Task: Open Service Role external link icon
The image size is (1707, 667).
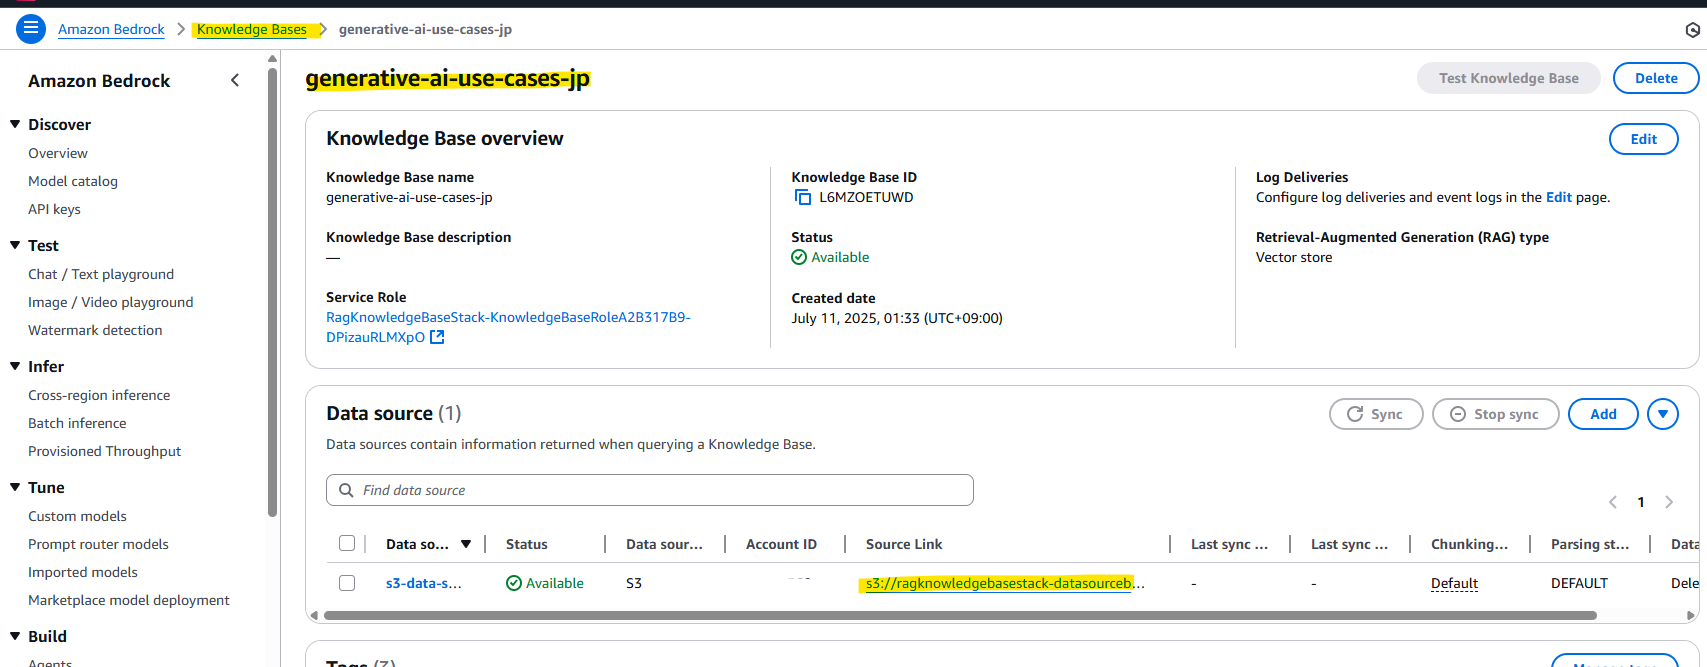Action: click(x=437, y=337)
